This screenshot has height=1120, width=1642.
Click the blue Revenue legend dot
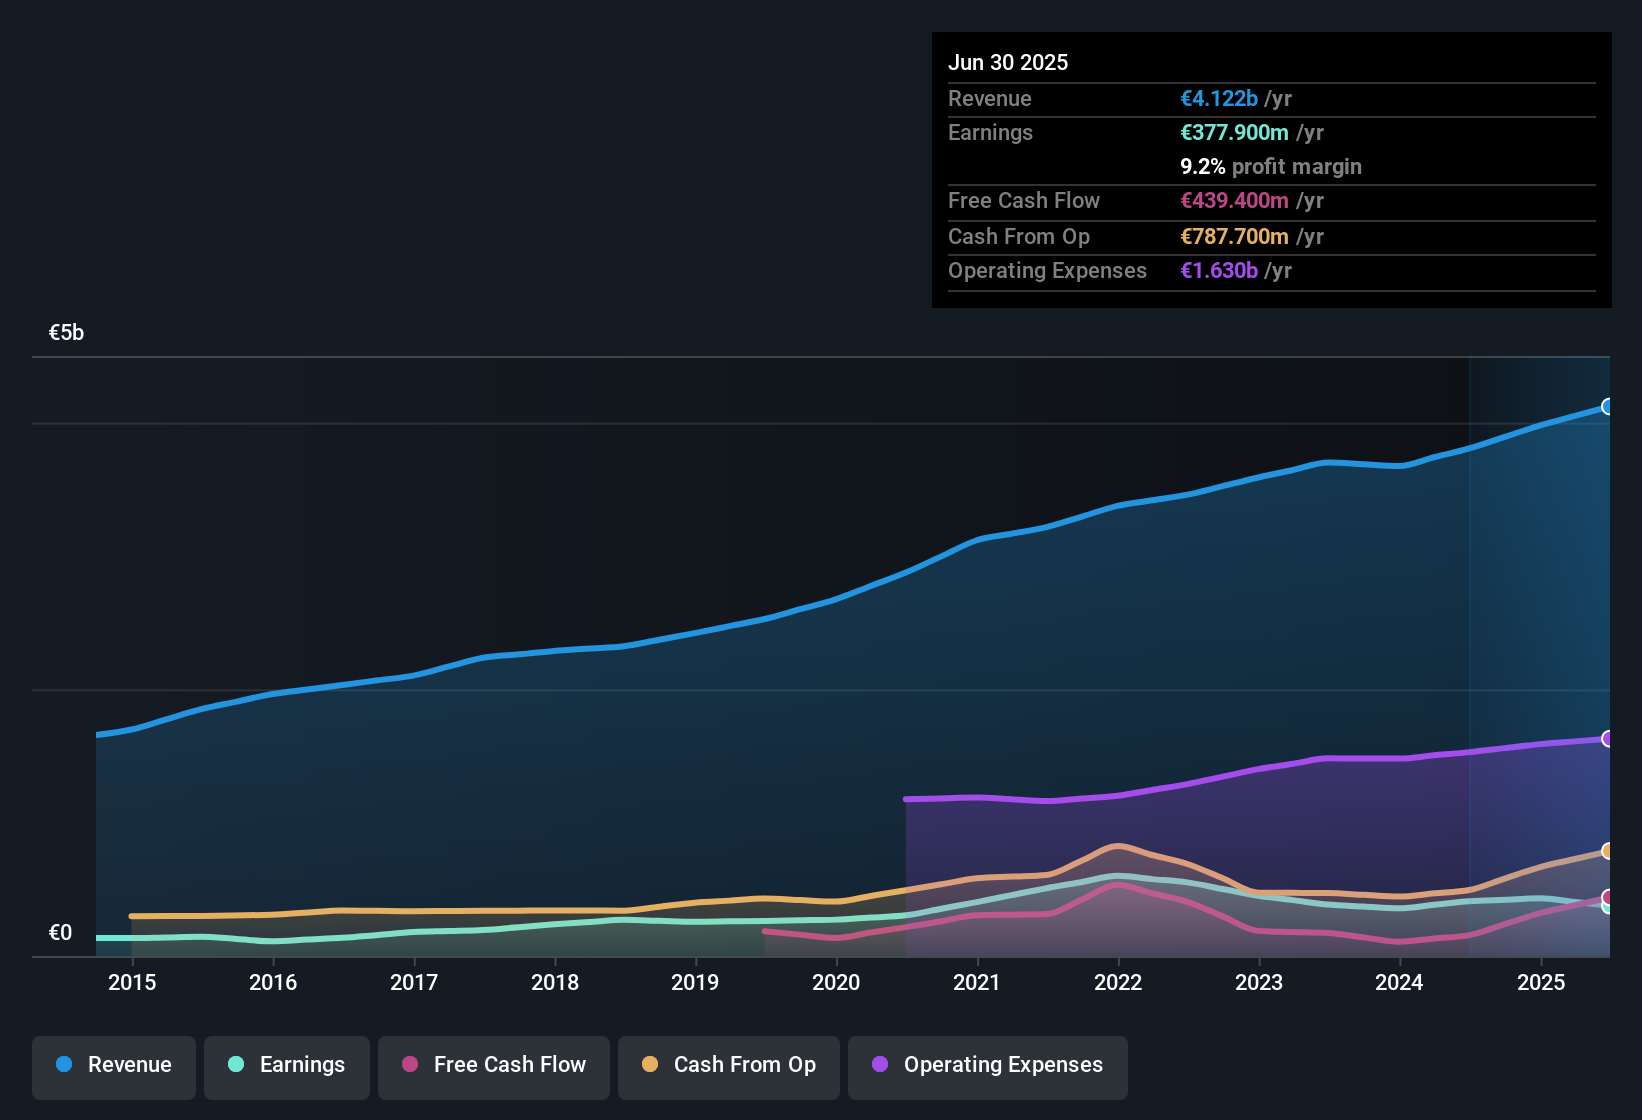63,1065
